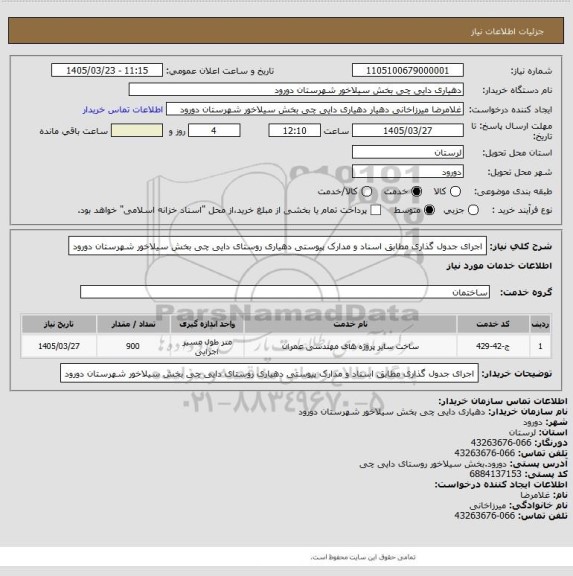Screen dimensions: 573x576
Task: Click deadline time field 12:10
Action: point(295,130)
